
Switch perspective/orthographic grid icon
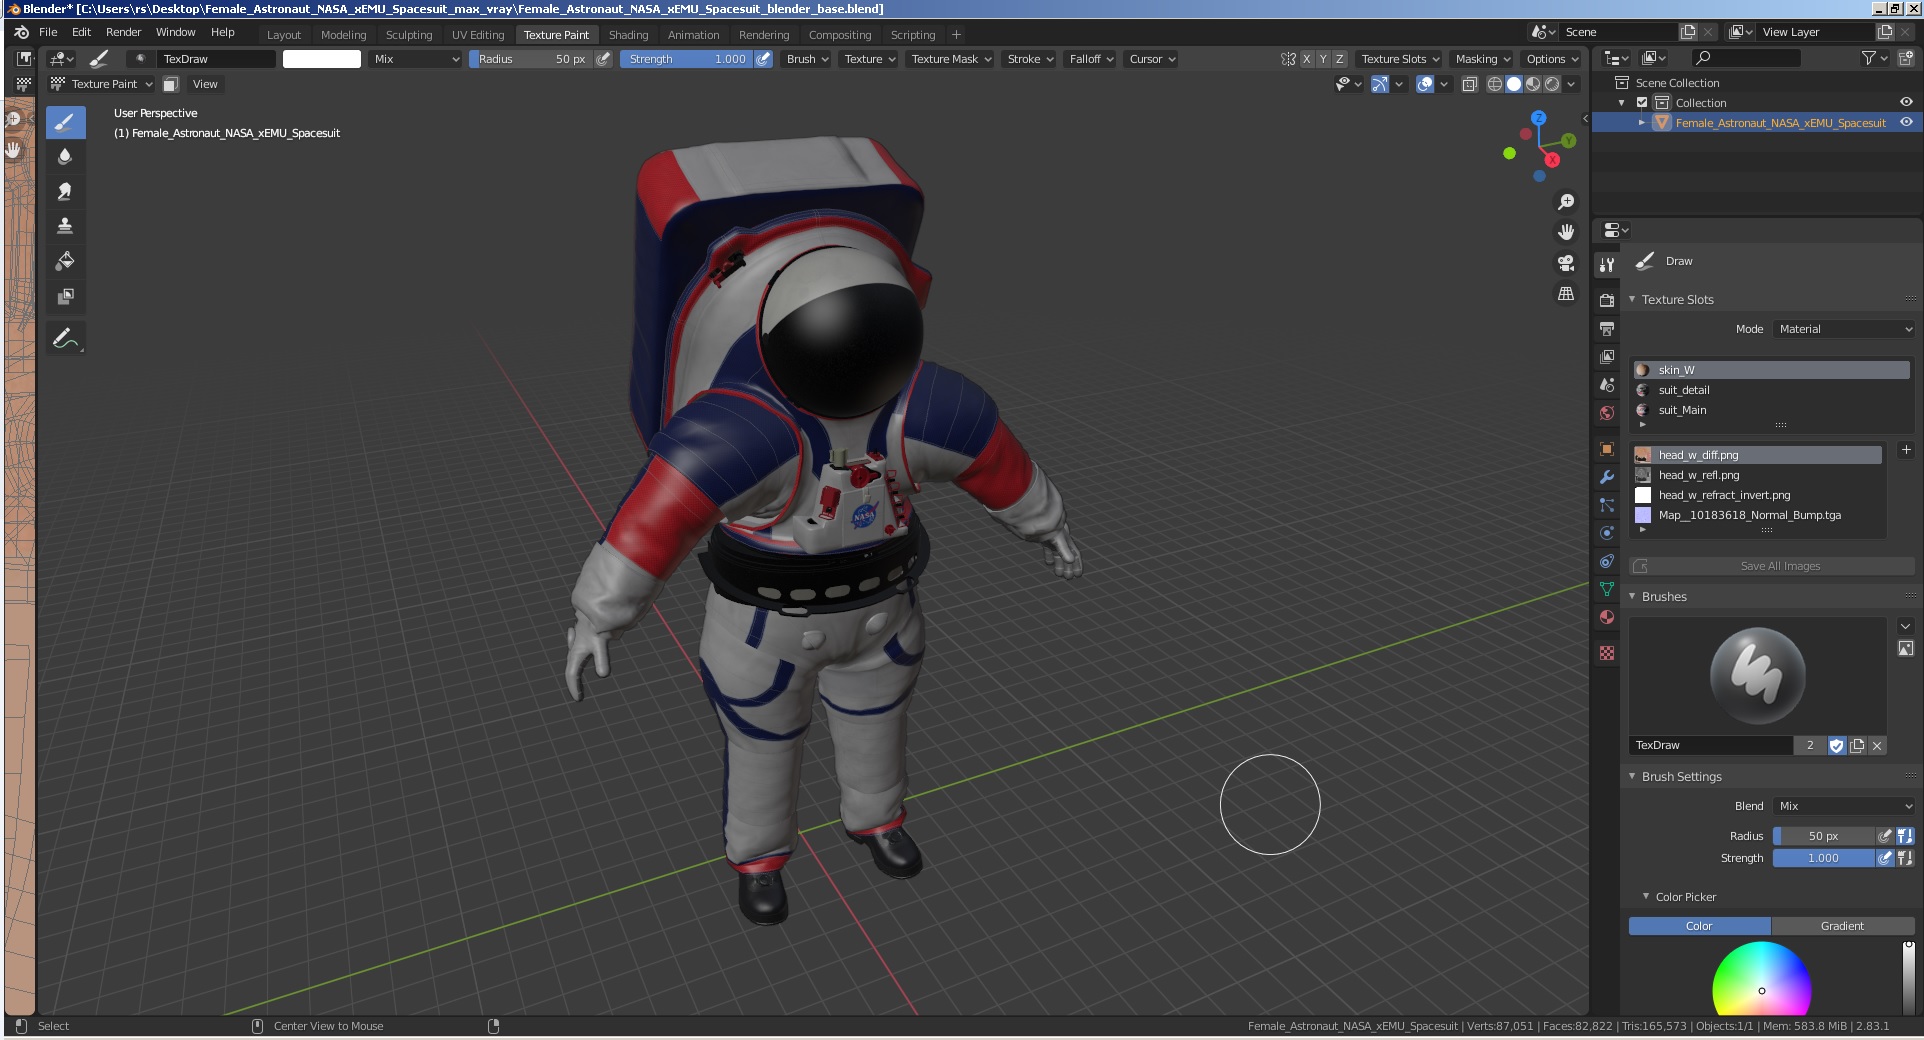coord(1566,294)
